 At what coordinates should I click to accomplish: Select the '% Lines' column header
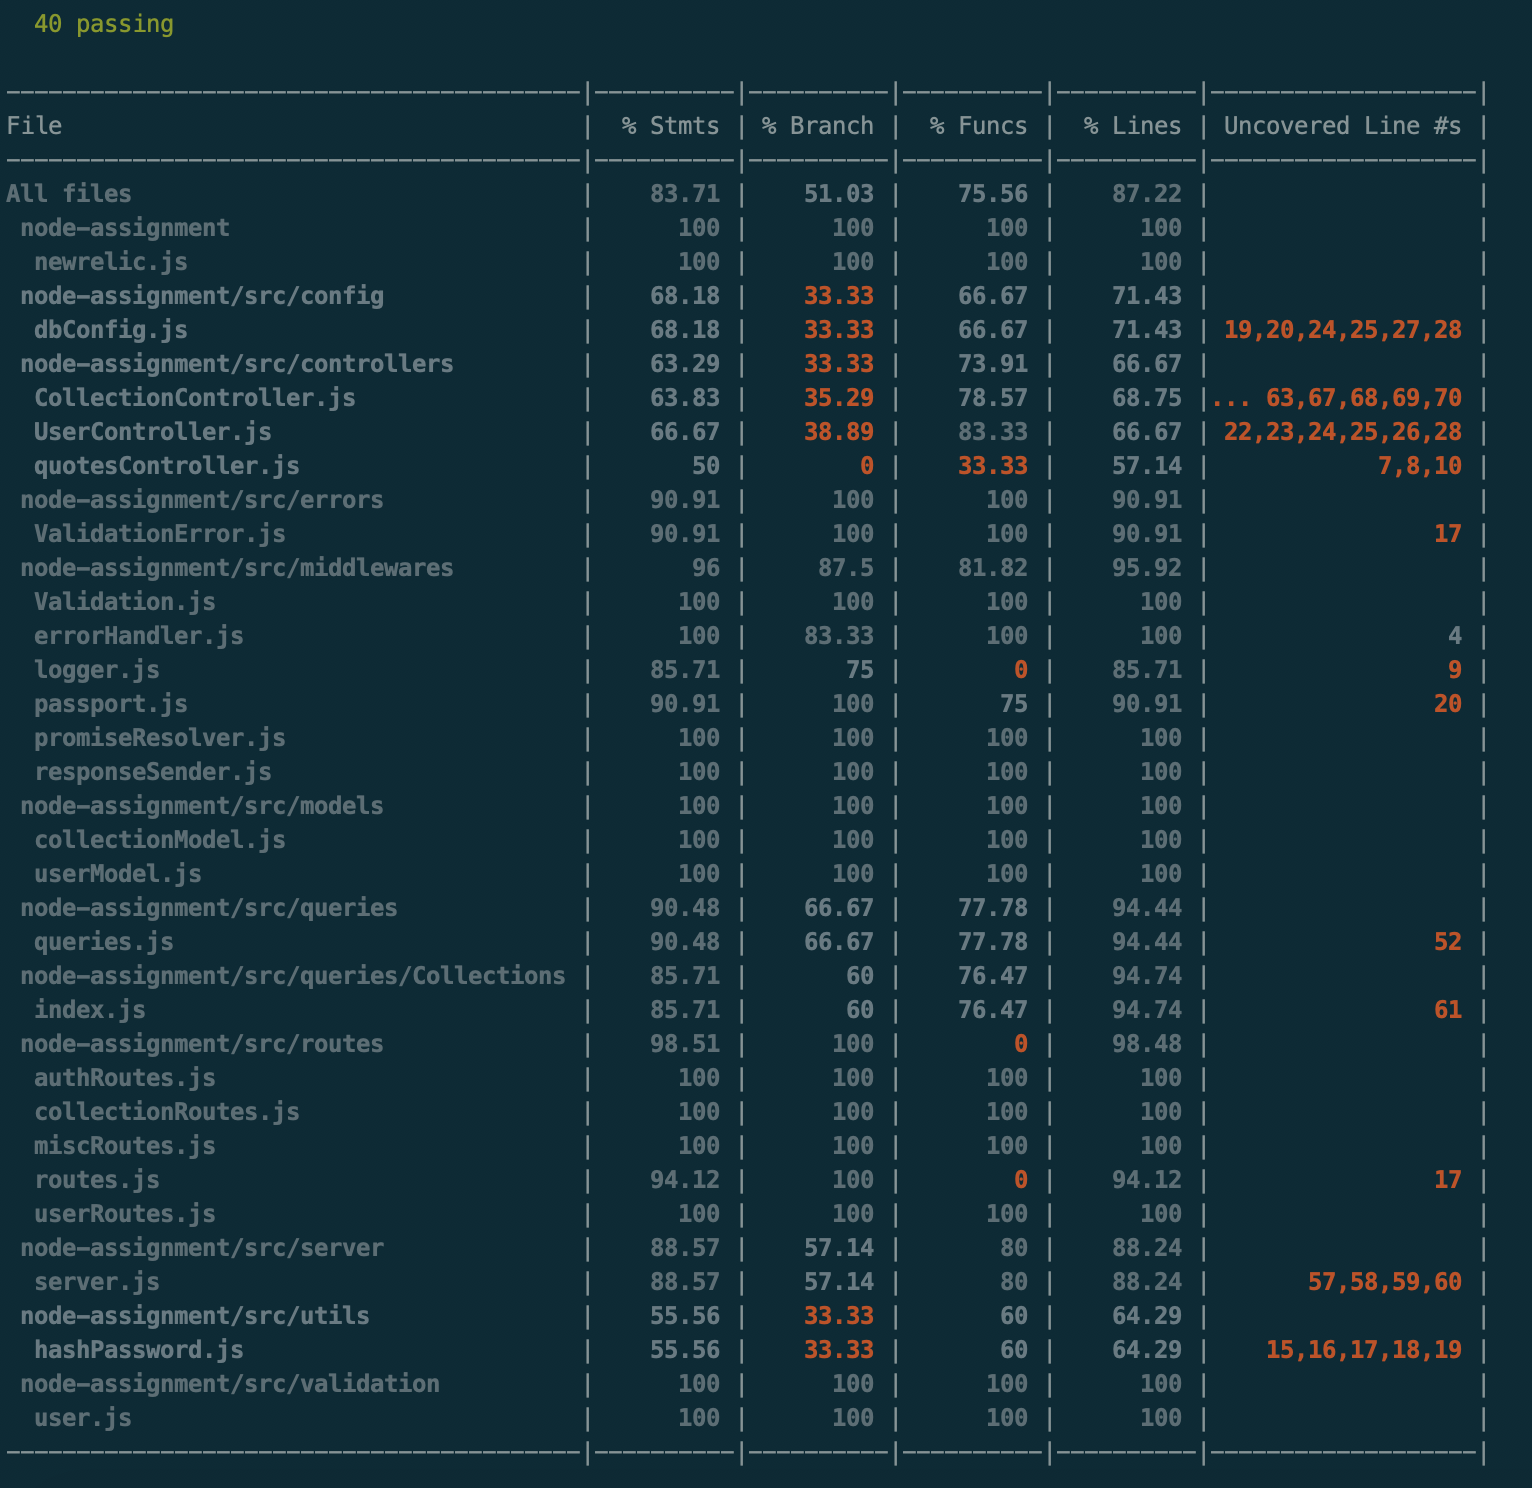click(1132, 126)
